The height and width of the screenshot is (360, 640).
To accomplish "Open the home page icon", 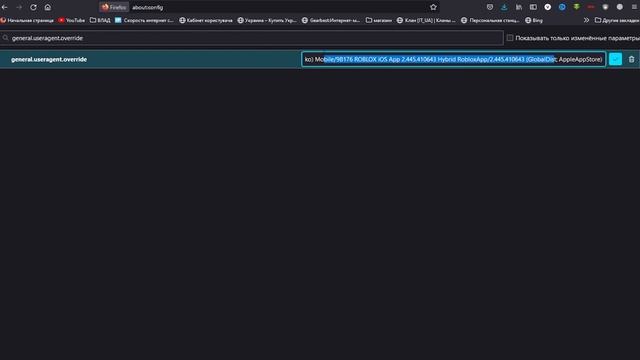I will pos(48,7).
